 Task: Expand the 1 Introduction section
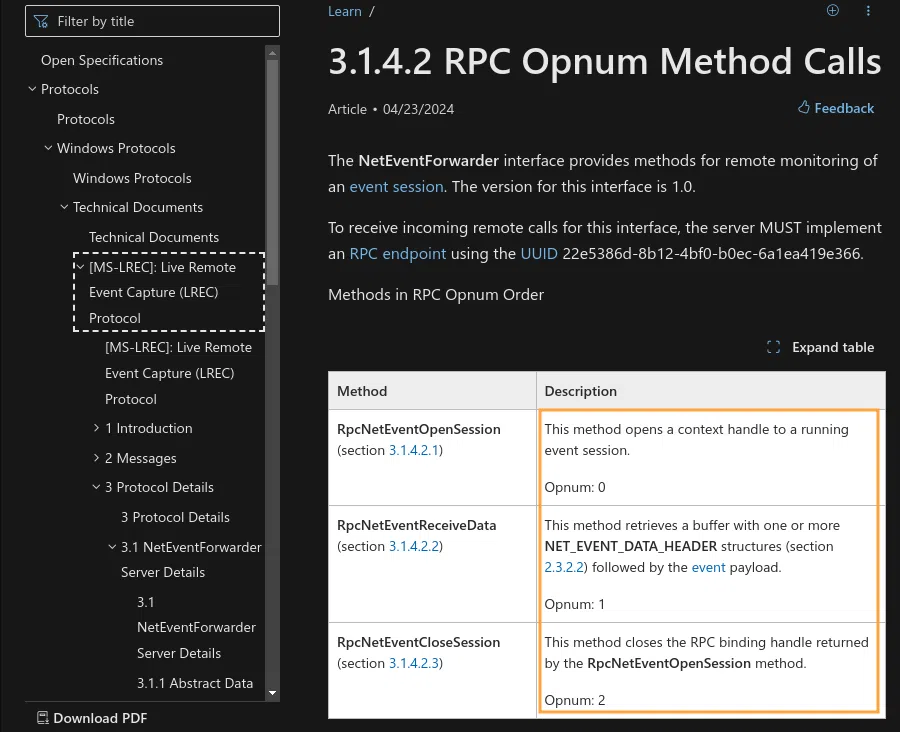[x=96, y=428]
